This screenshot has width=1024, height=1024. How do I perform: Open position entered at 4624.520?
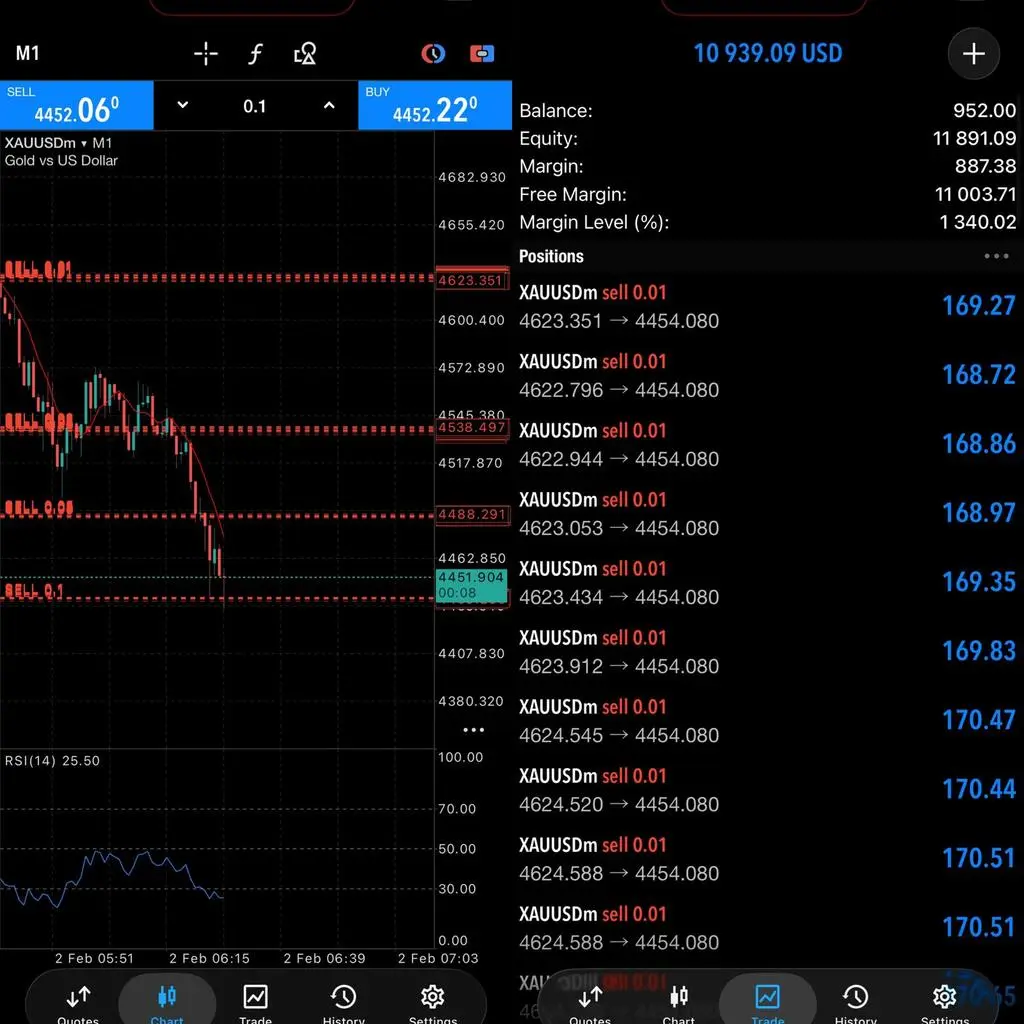[767, 791]
